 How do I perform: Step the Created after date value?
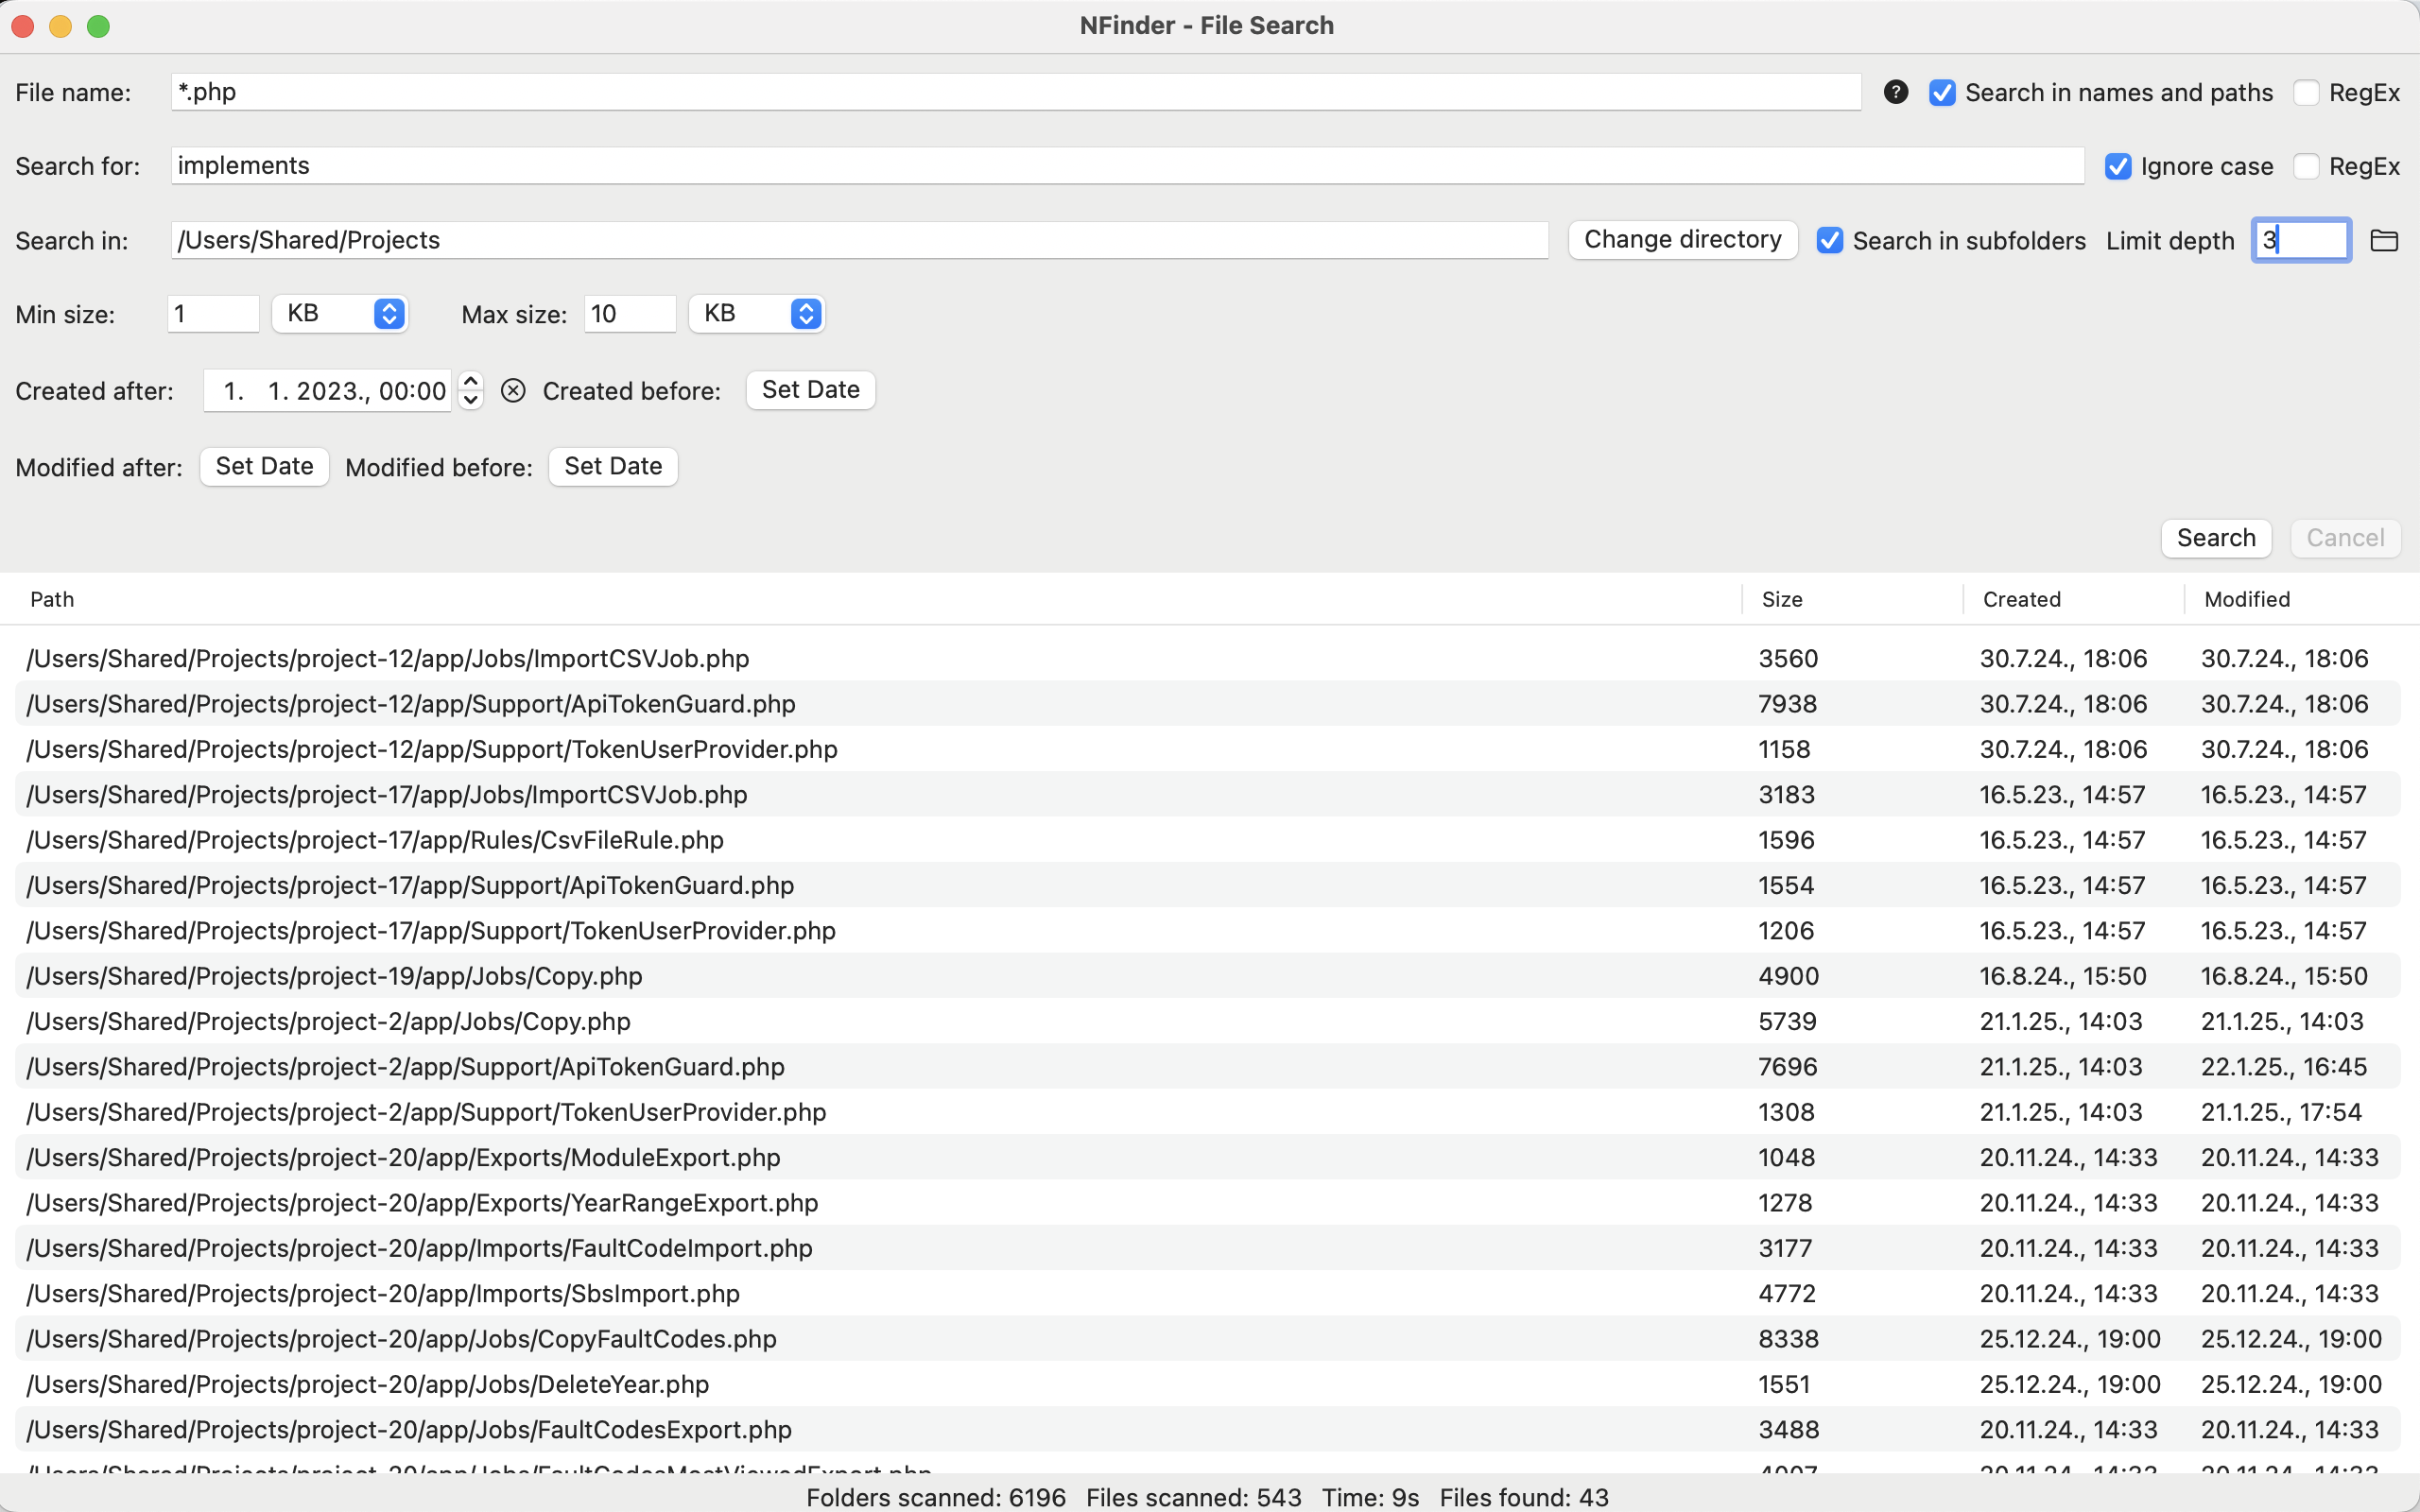[471, 390]
